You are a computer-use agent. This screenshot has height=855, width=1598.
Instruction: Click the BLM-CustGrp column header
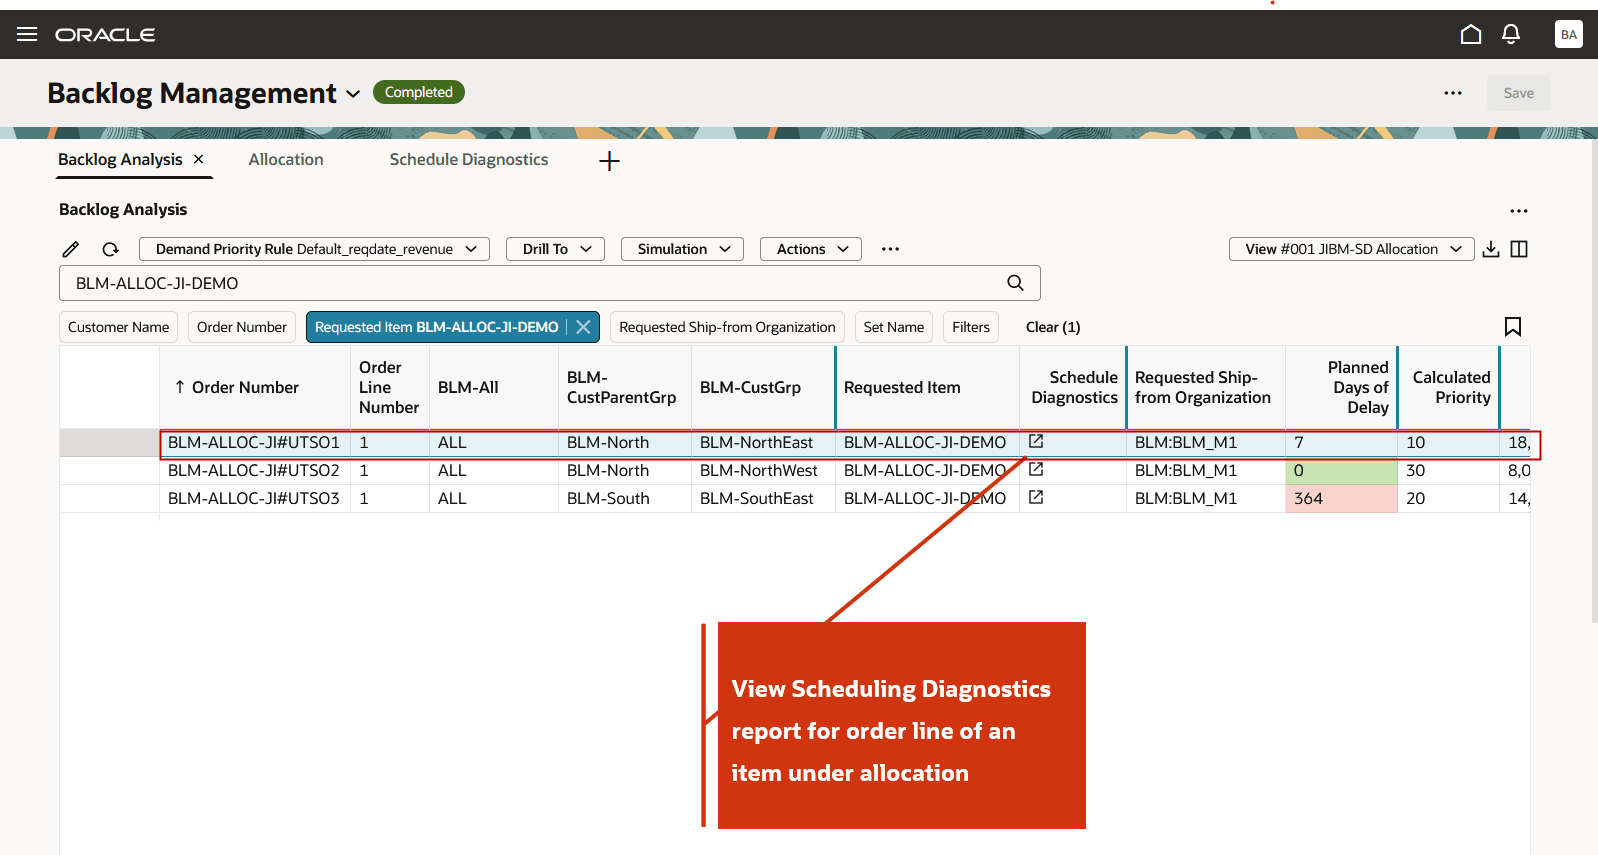[763, 387]
